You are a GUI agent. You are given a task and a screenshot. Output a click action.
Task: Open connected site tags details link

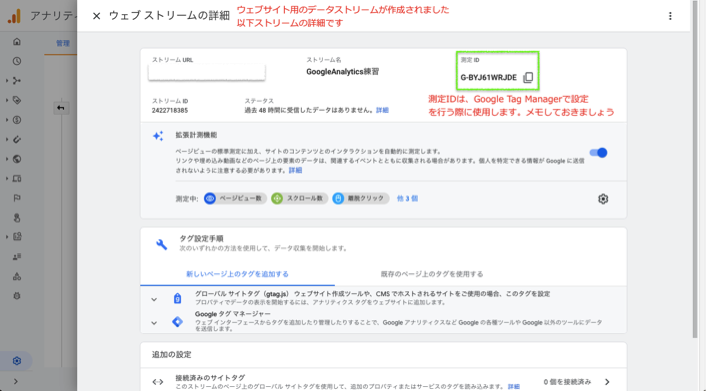coord(514,387)
